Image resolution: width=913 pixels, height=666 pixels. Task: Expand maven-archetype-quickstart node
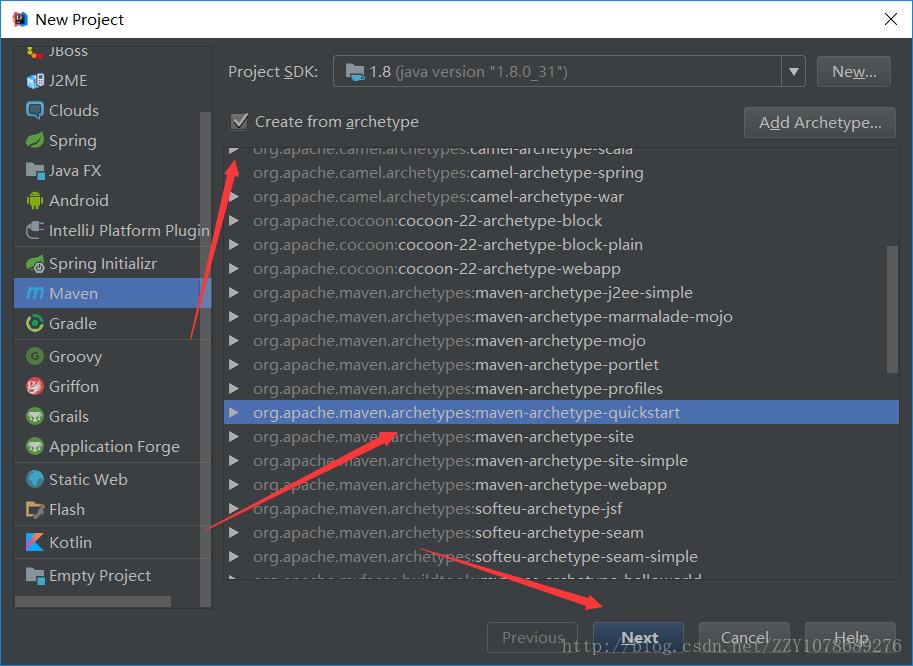(234, 412)
